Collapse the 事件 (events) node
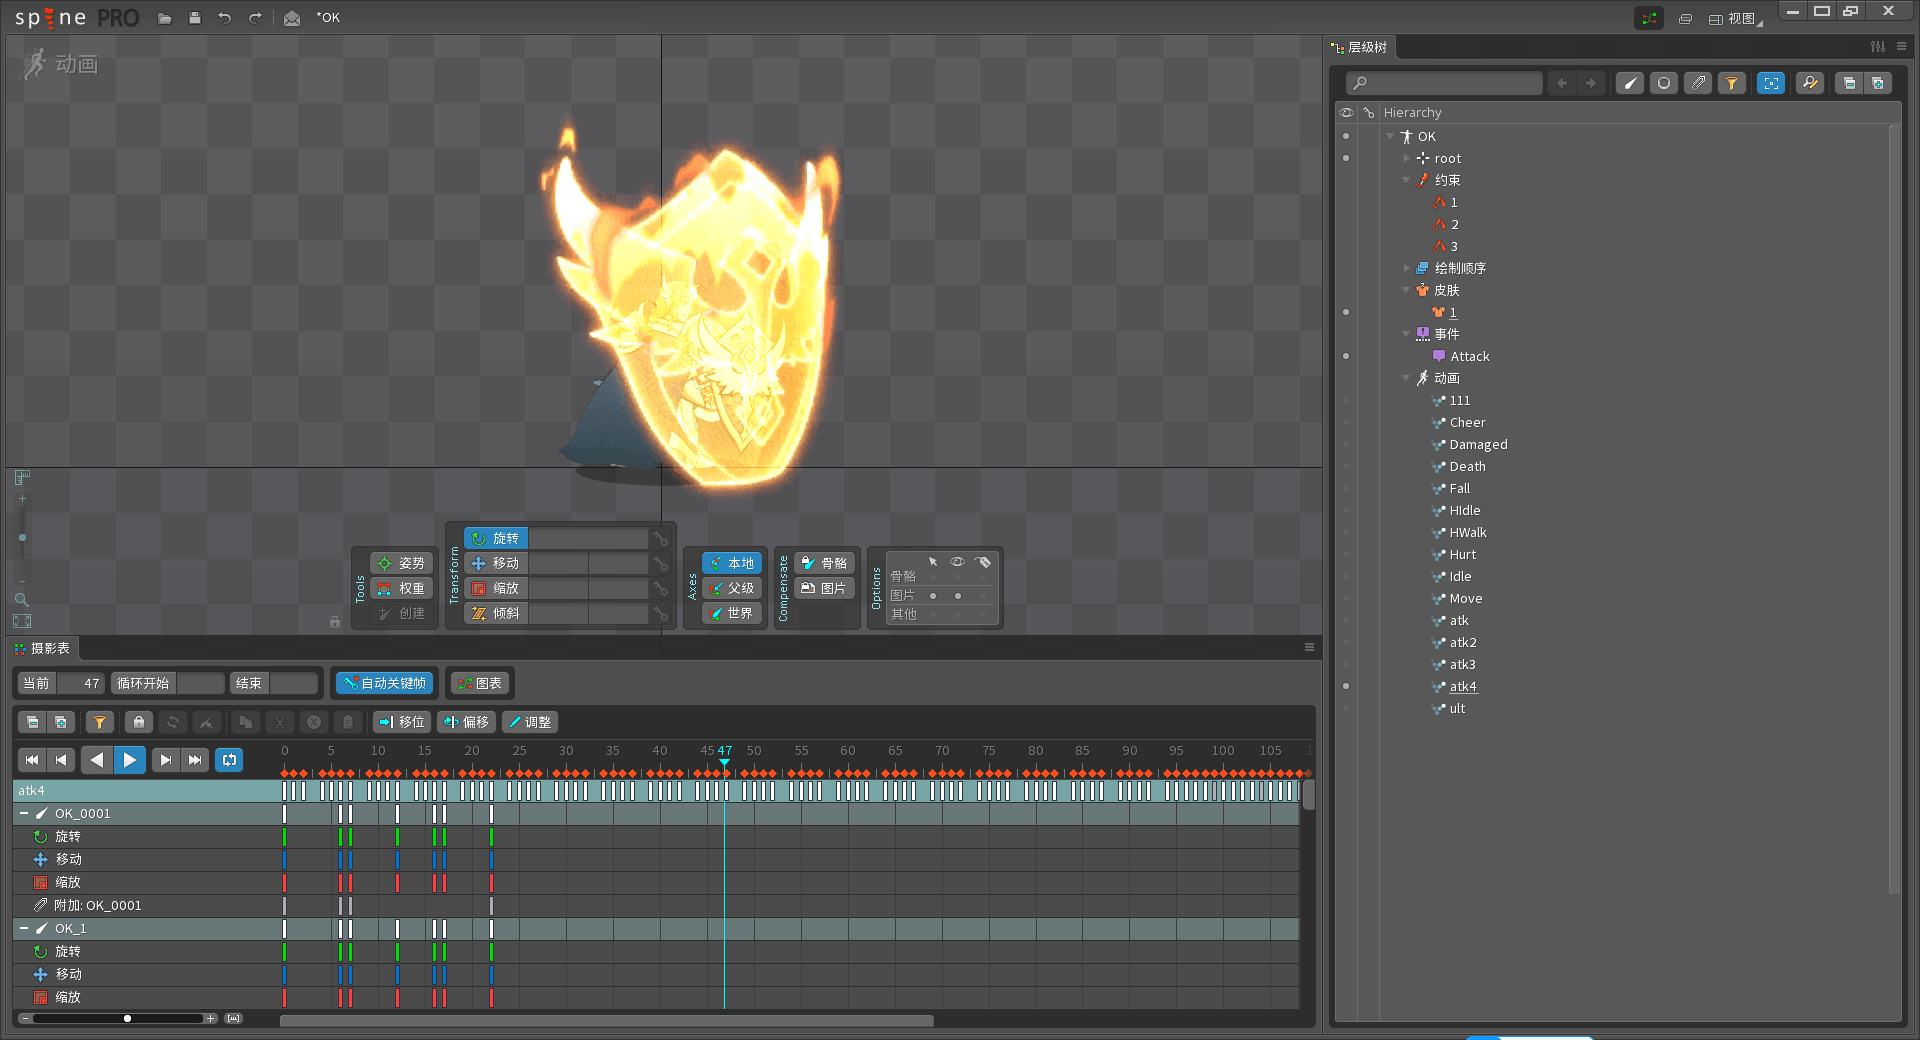Viewport: 1920px width, 1040px height. [1406, 334]
